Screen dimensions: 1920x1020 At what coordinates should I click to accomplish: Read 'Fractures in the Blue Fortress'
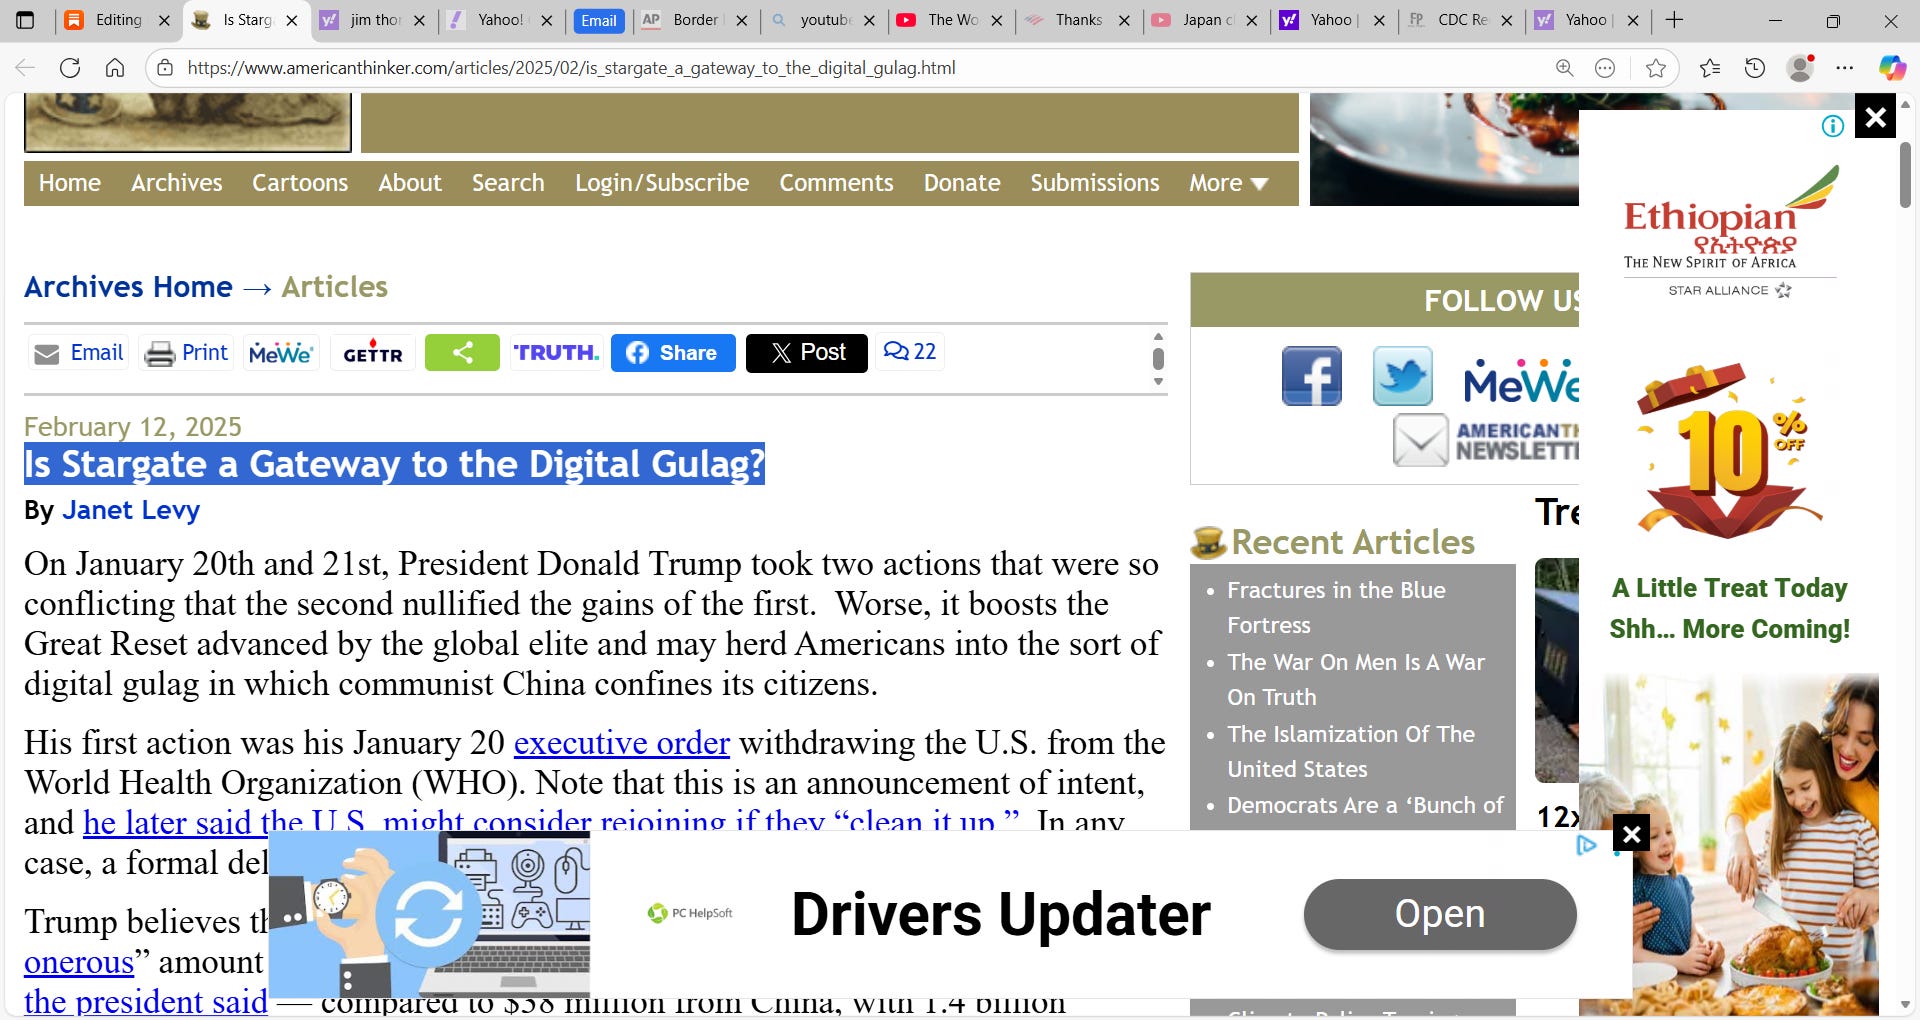click(1336, 607)
